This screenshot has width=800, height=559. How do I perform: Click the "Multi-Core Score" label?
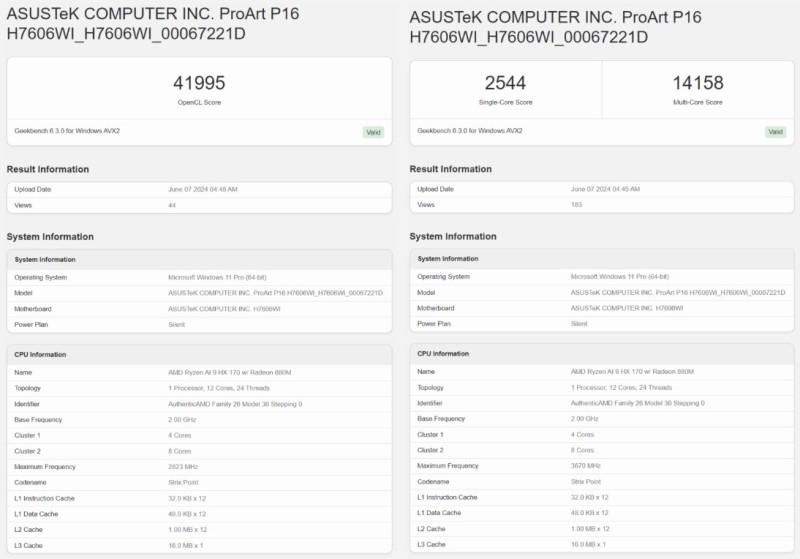(698, 102)
